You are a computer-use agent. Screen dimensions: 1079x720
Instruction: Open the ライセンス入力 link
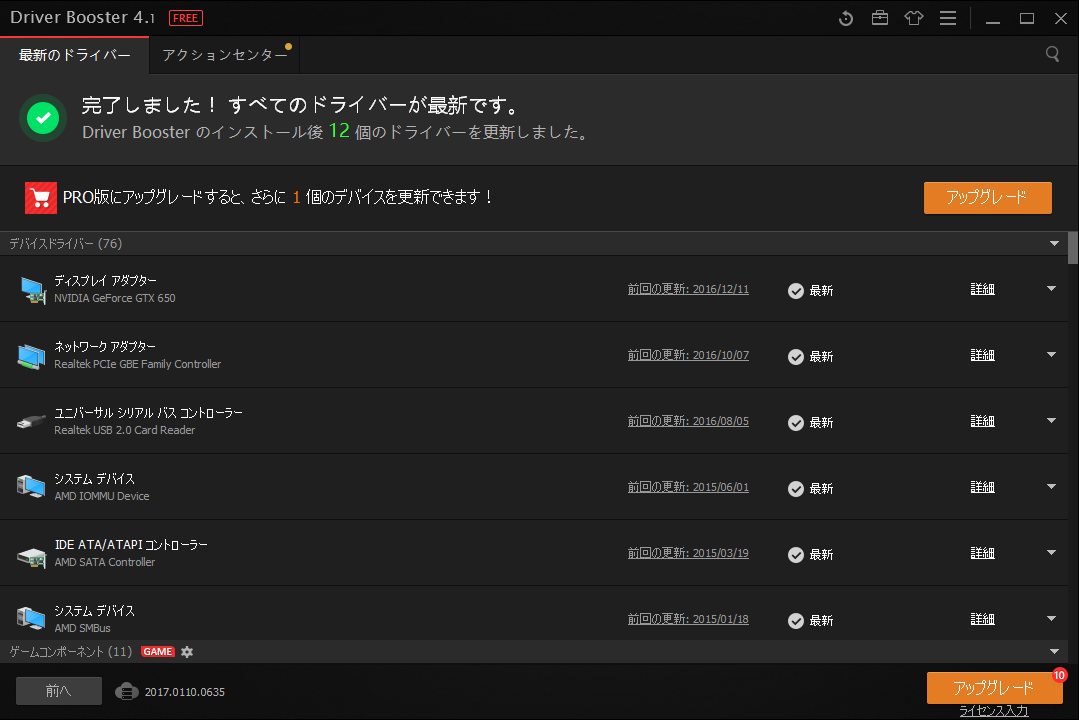pyautogui.click(x=994, y=711)
